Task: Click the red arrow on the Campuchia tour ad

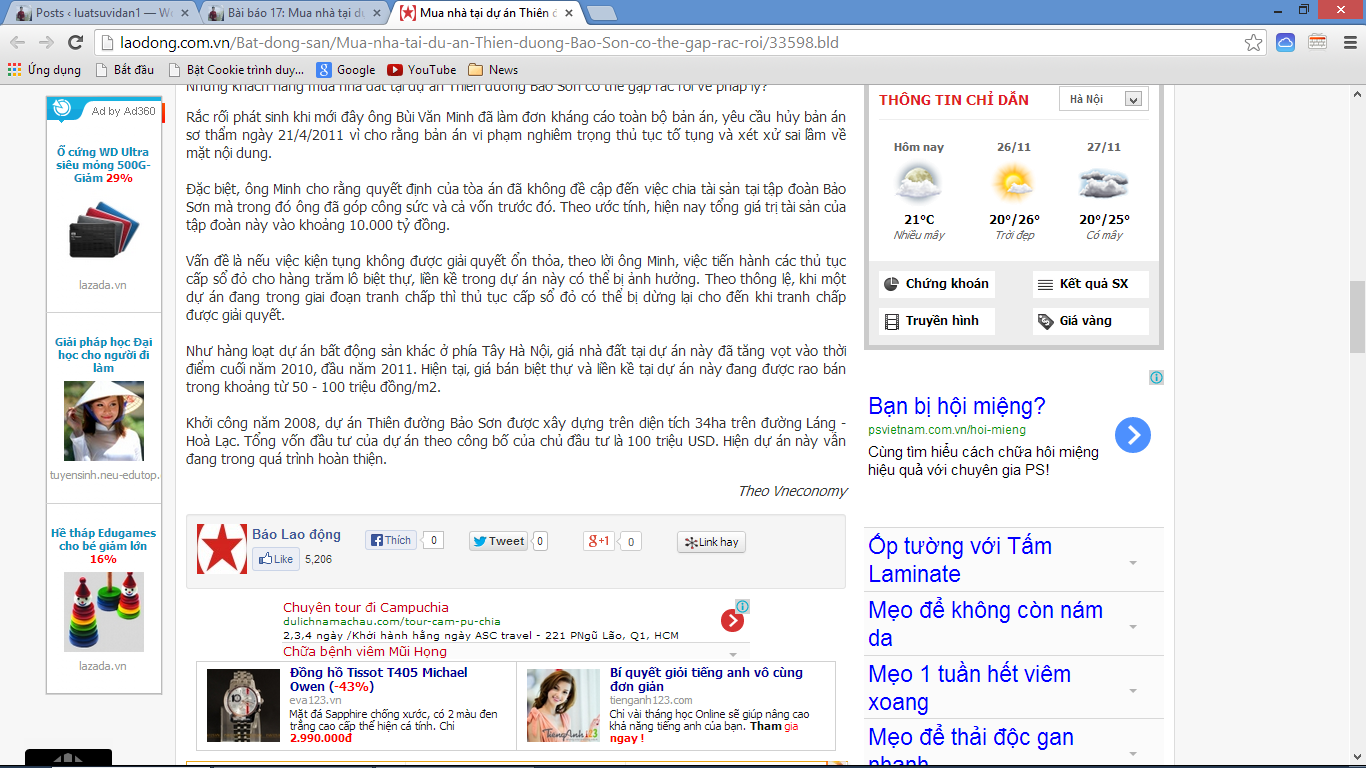Action: (x=733, y=621)
